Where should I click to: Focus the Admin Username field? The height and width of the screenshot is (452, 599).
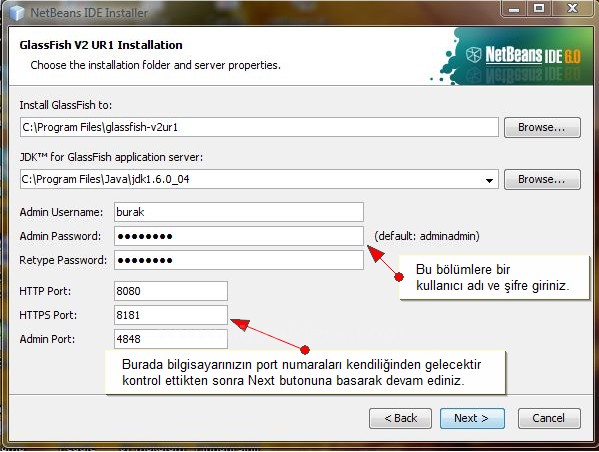239,212
